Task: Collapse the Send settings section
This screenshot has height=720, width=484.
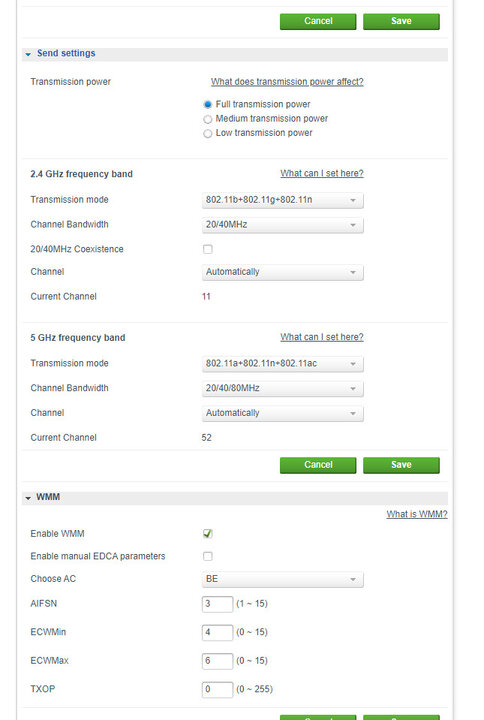Action: 28,54
